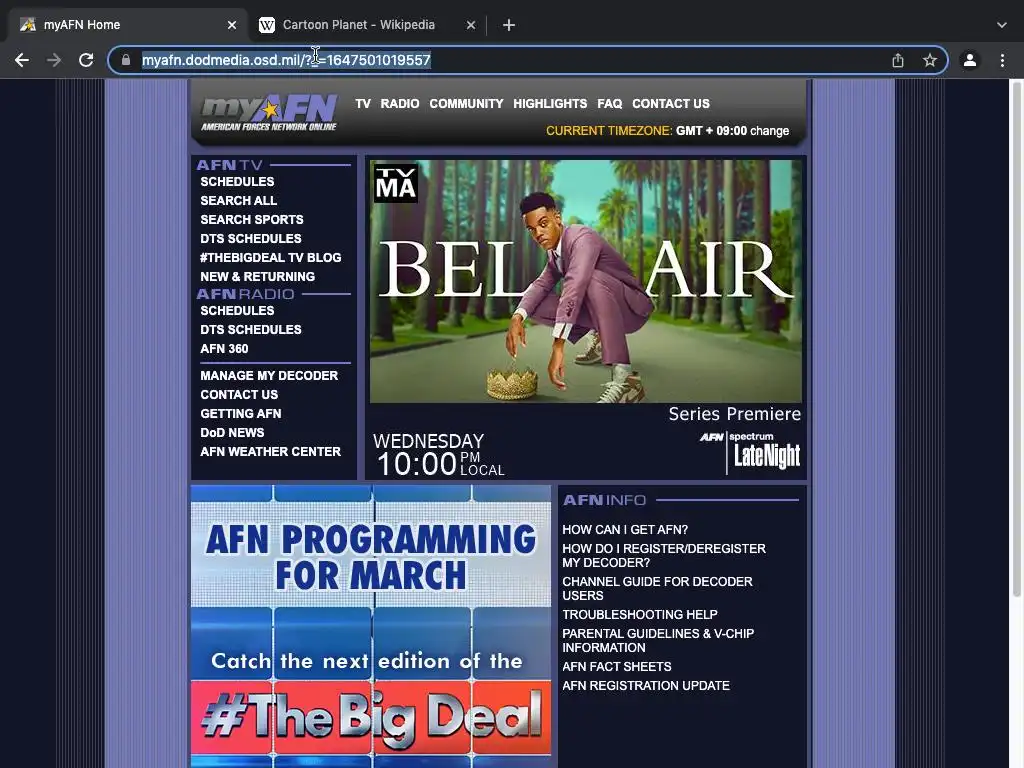Change the current timezone
The width and height of the screenshot is (1024, 768).
769,131
